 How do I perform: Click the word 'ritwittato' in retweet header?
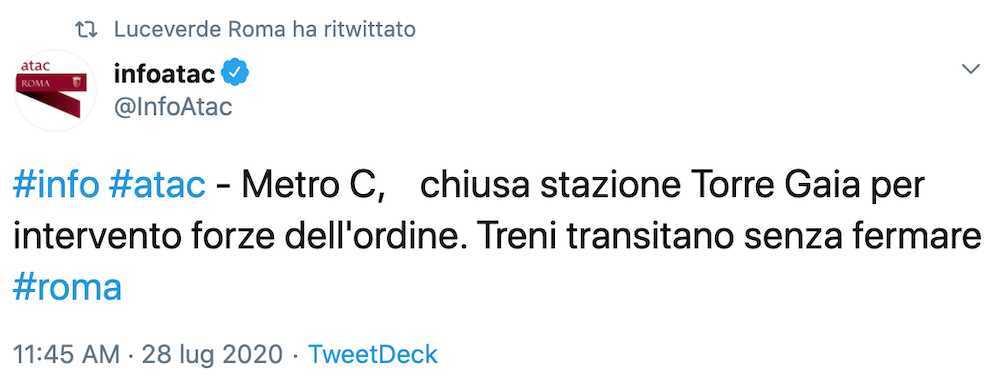click(370, 29)
